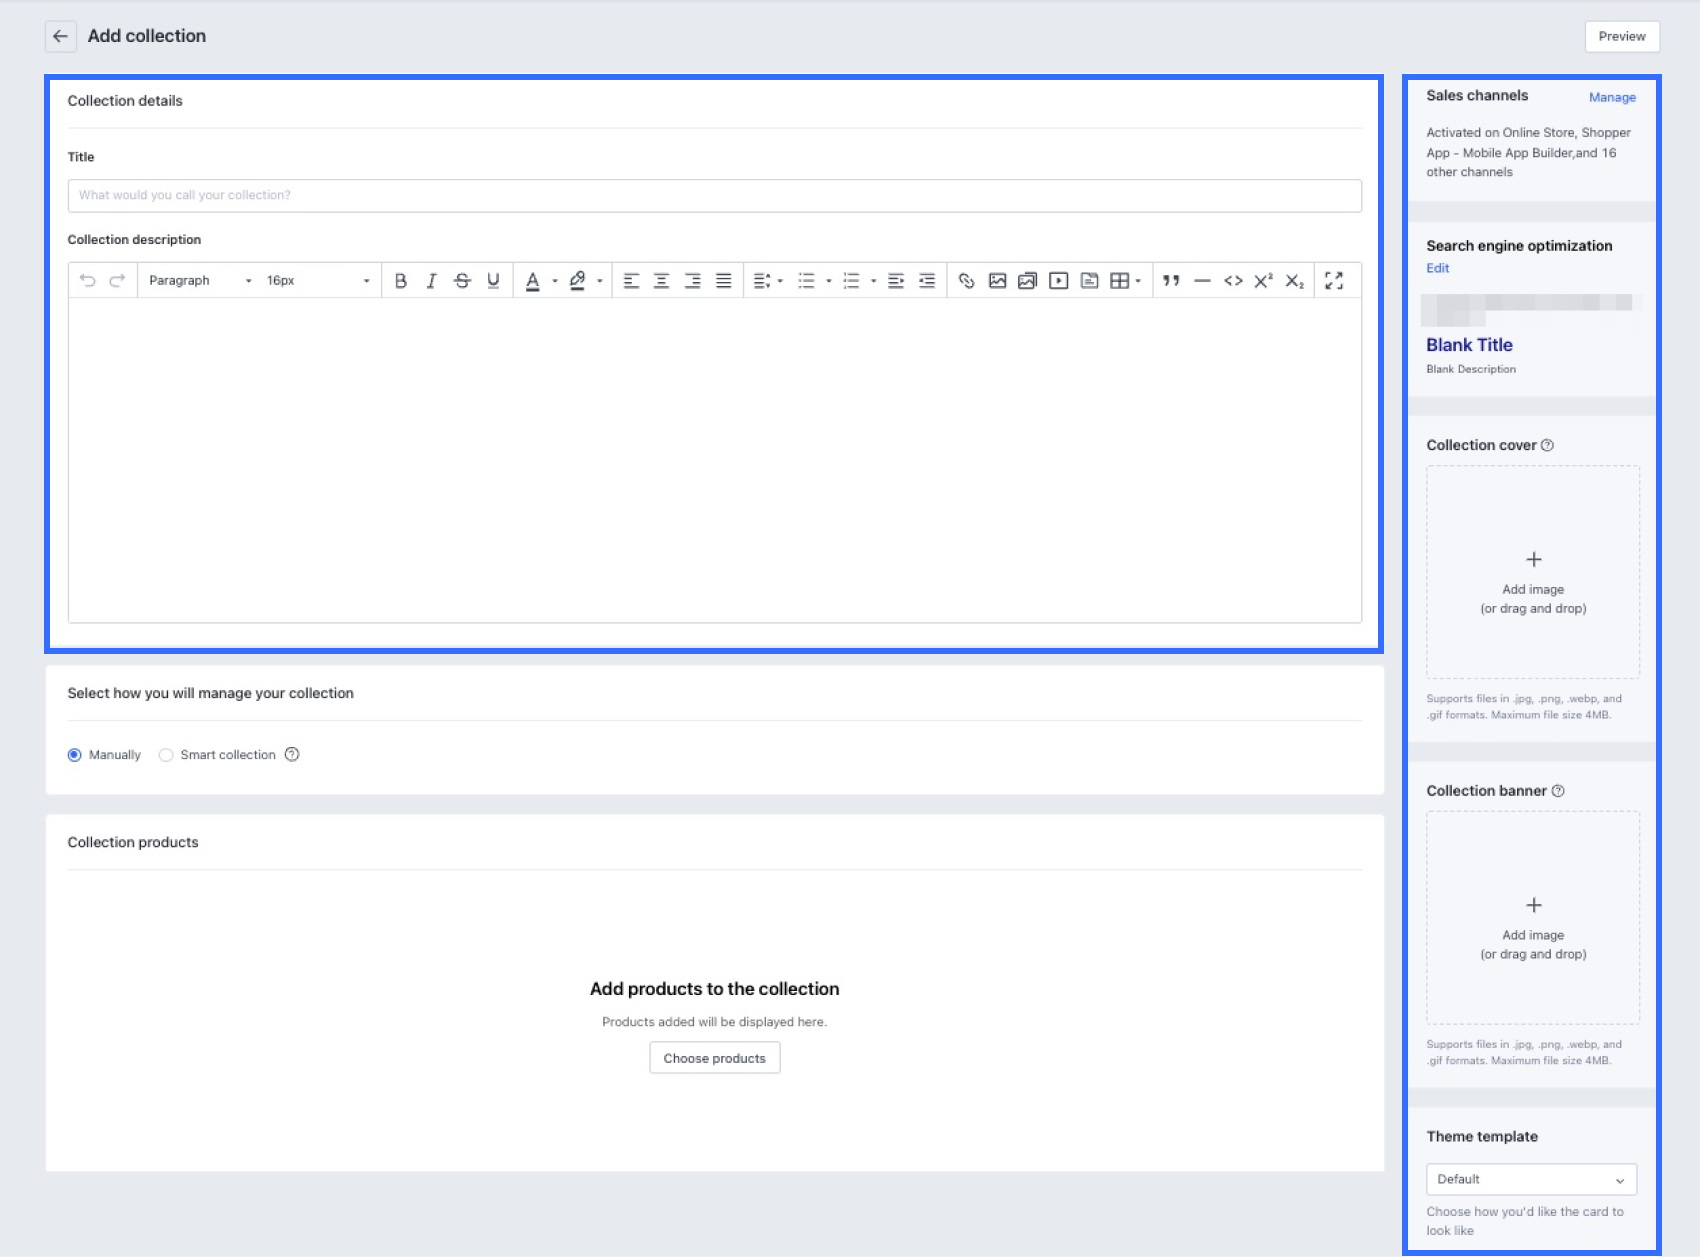Open source code view
Image resolution: width=1700 pixels, height=1257 pixels.
click(1233, 281)
